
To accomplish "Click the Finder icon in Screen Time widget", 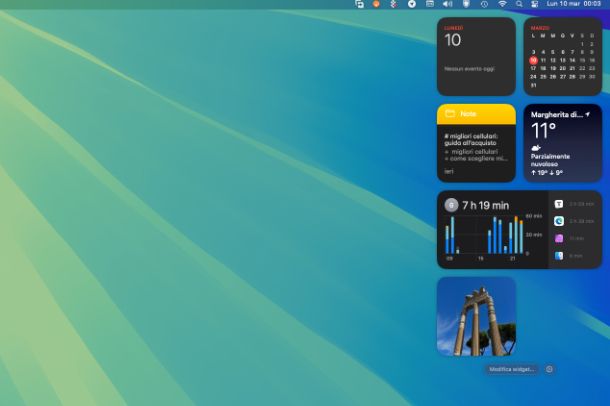I will pos(559,256).
